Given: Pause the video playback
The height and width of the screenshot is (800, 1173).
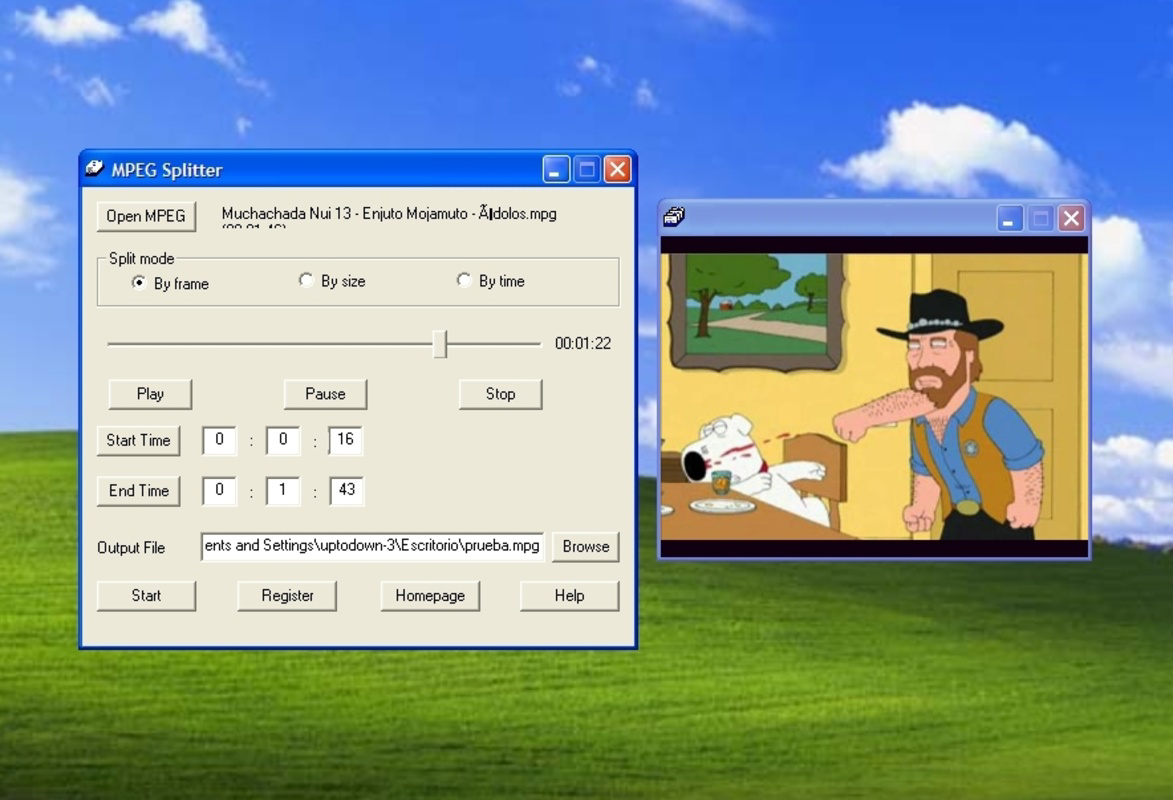Looking at the screenshot, I should tap(325, 394).
